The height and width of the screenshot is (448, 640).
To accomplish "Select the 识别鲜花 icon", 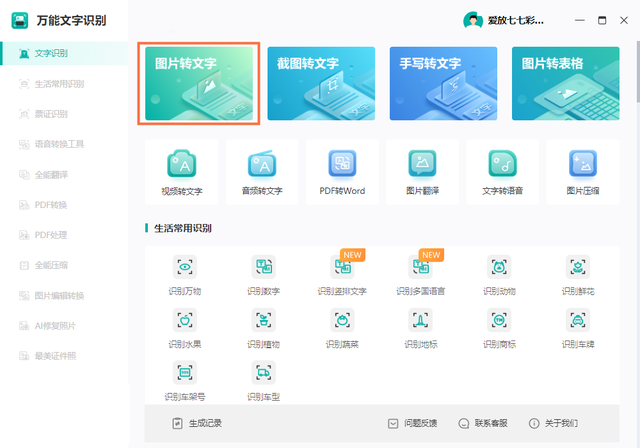I will [x=578, y=267].
